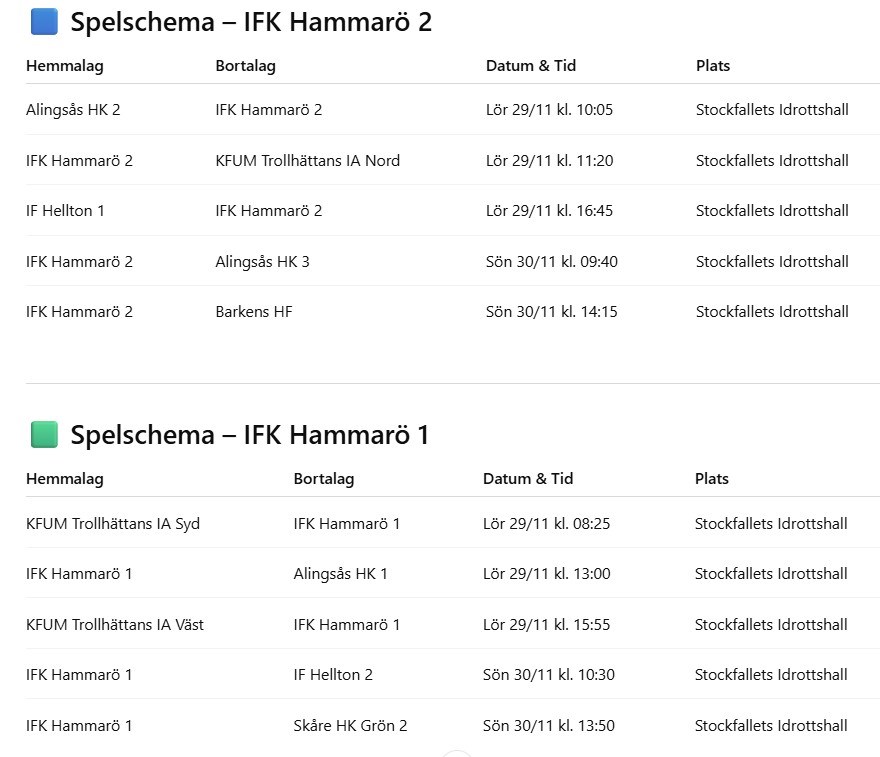This screenshot has width=880, height=757.
Task: Click Bortalag column header in Hammarö 1 table
Action: pyautogui.click(x=323, y=479)
